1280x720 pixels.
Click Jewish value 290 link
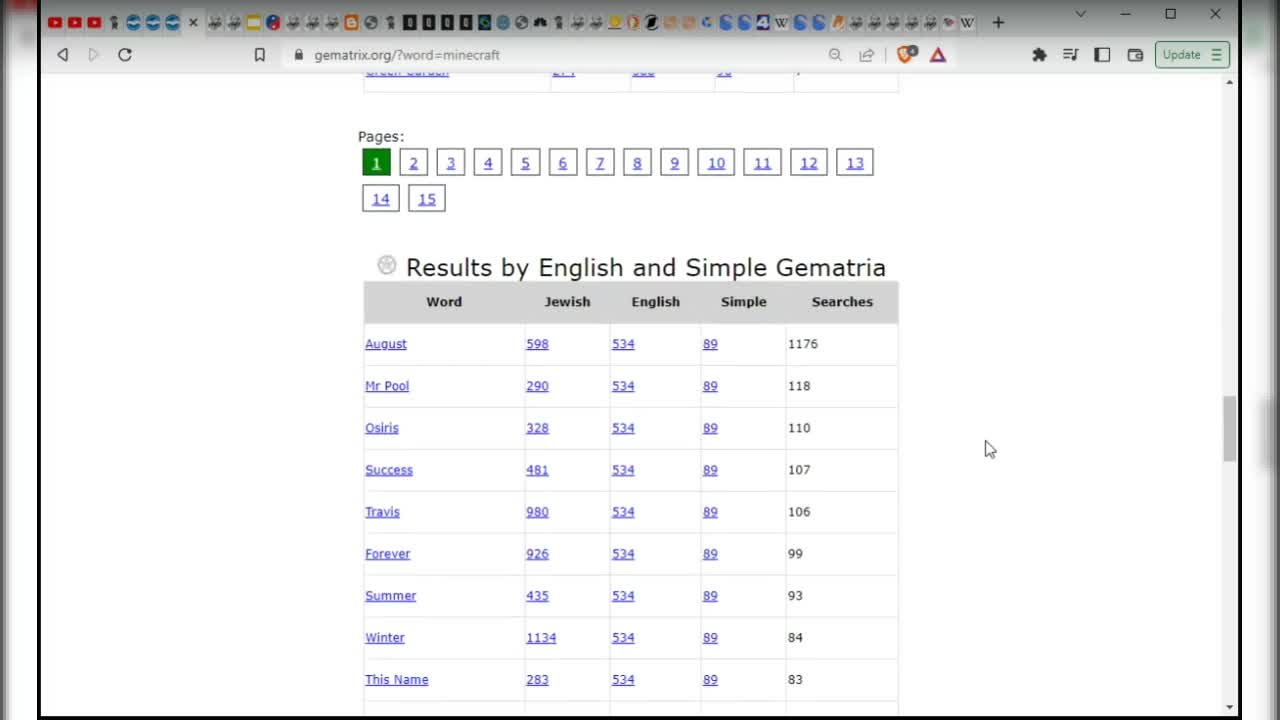pyautogui.click(x=538, y=386)
